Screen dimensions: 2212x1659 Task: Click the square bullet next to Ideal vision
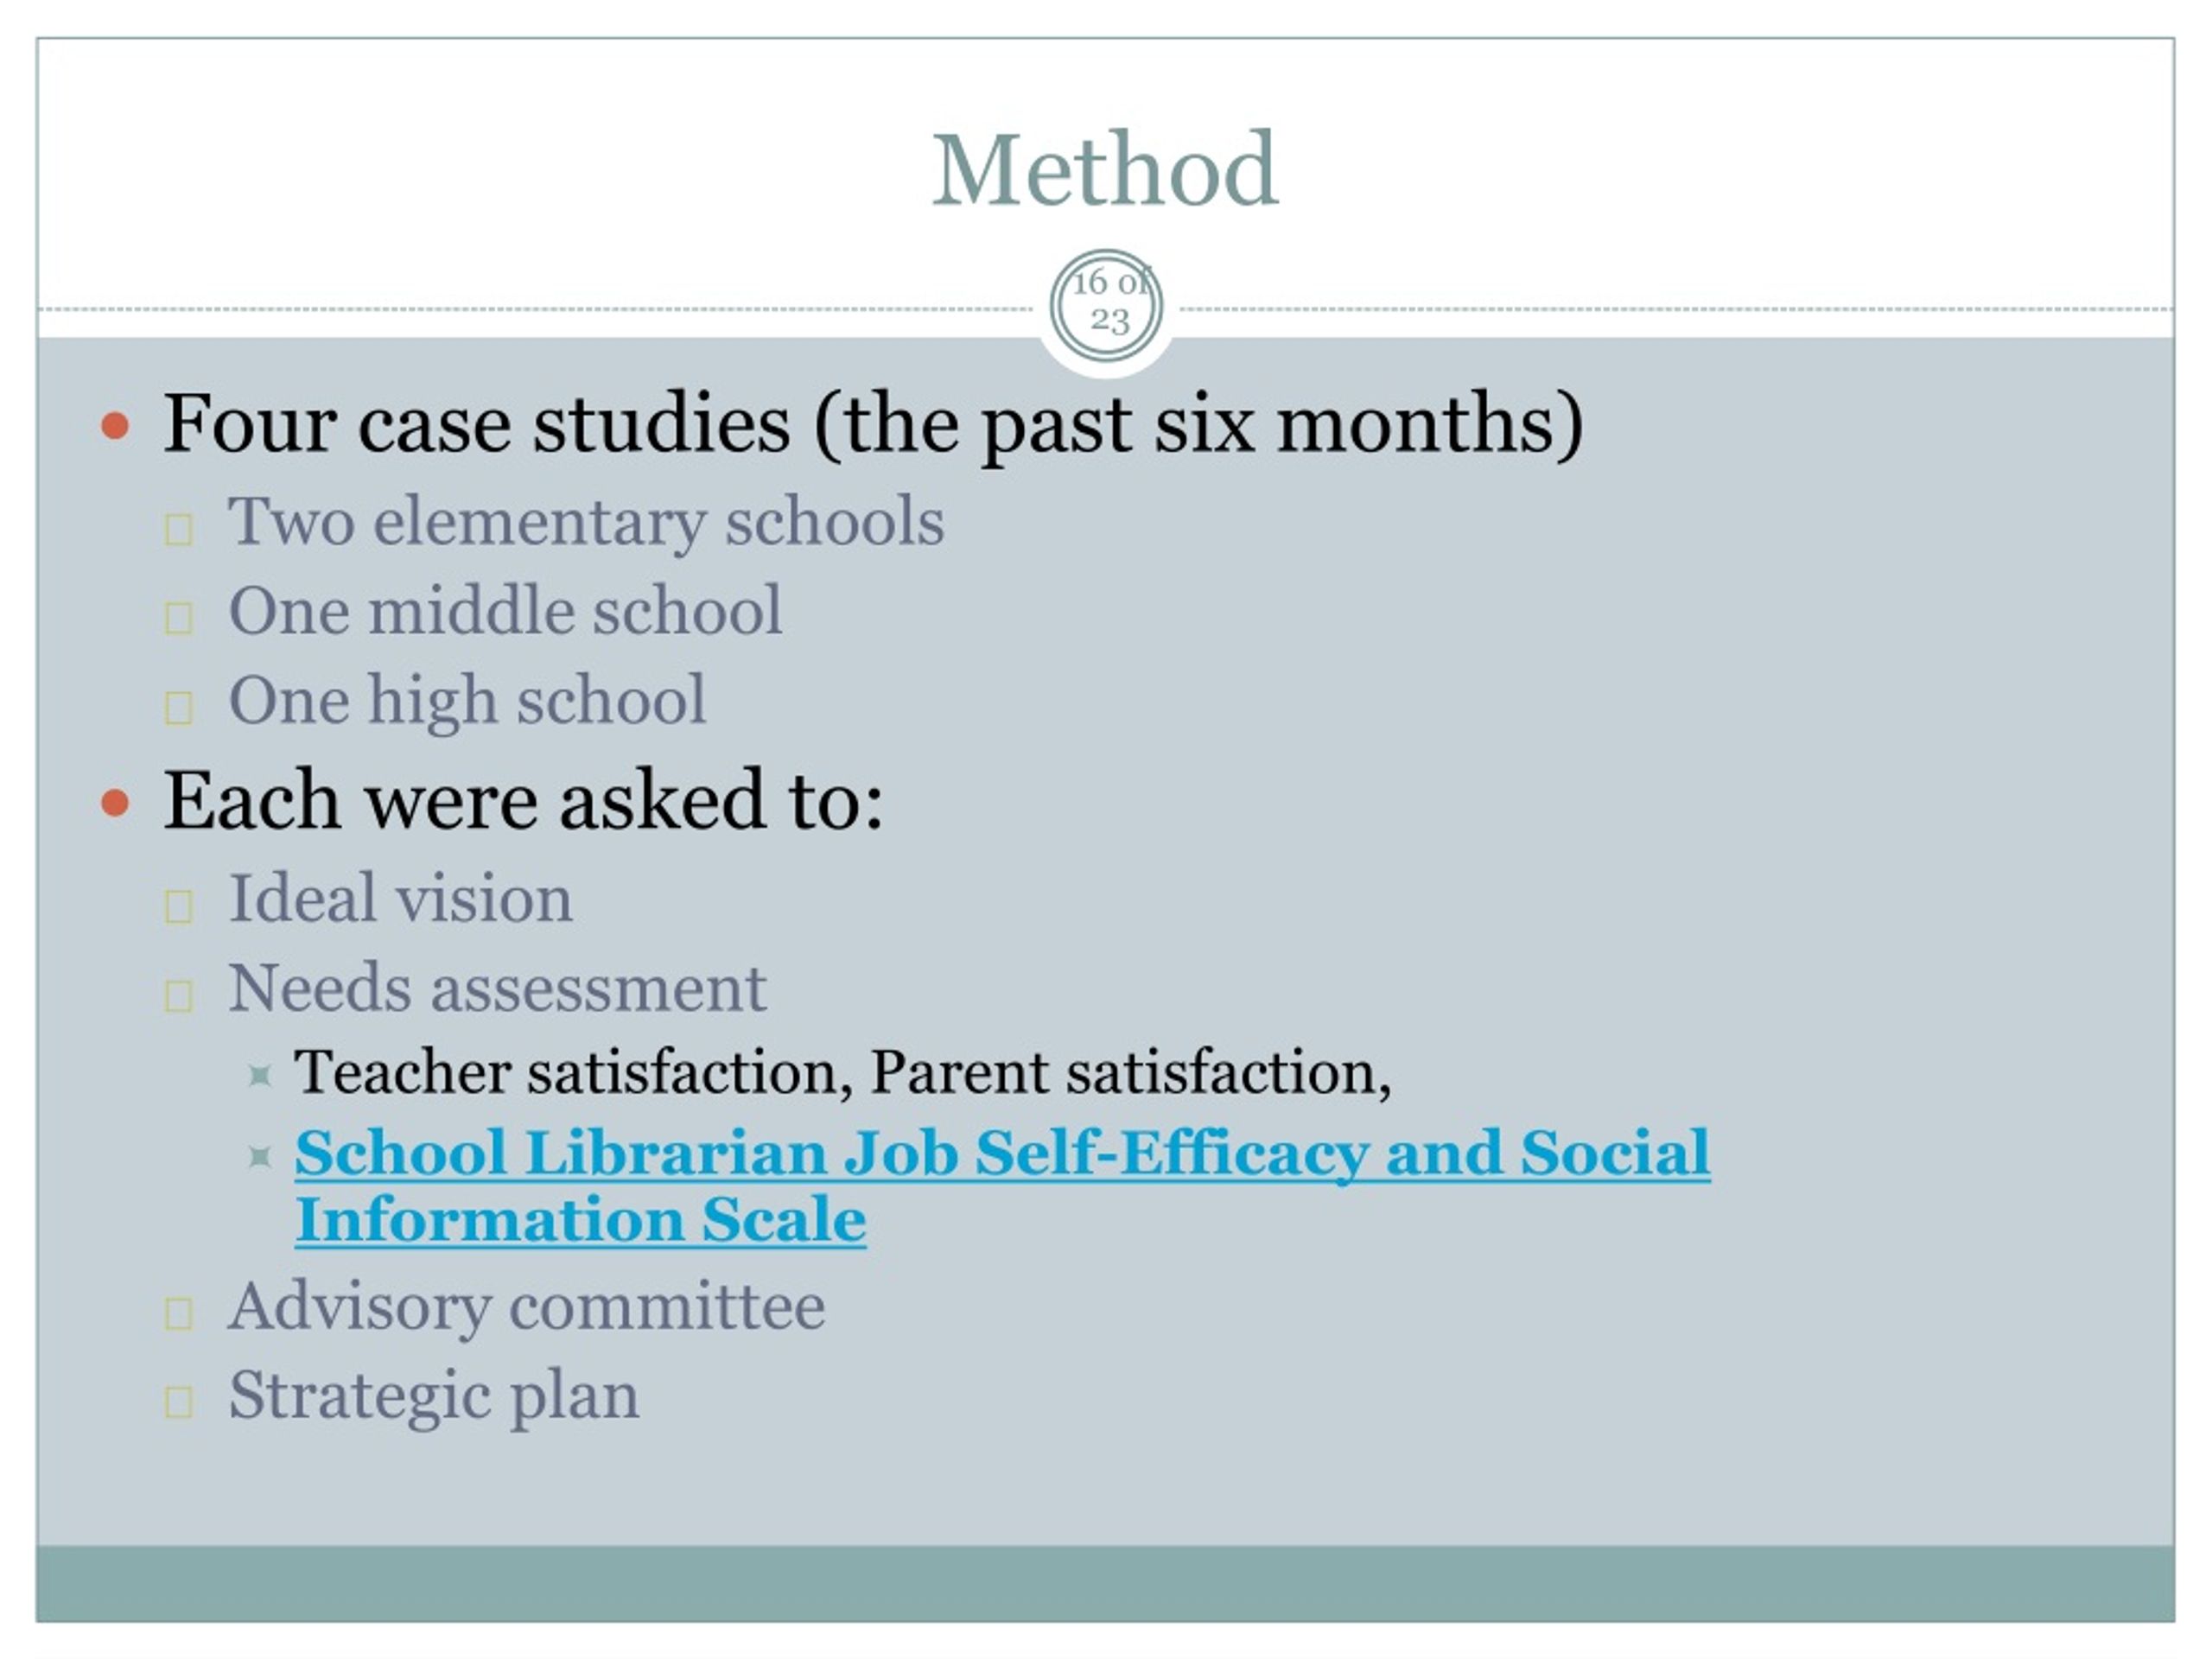179,907
